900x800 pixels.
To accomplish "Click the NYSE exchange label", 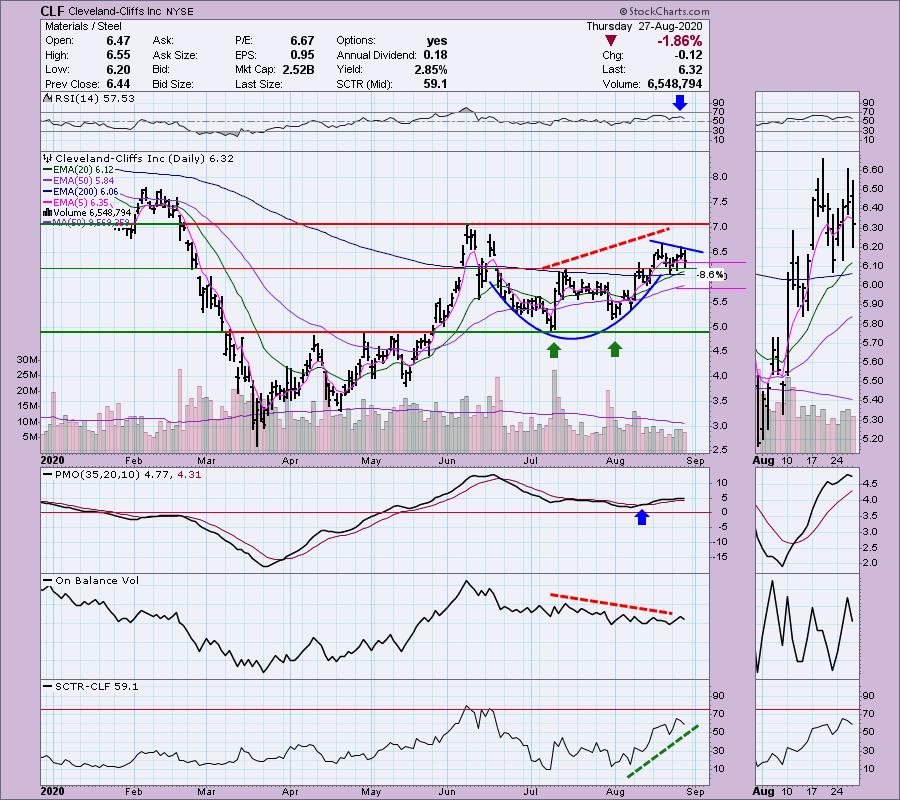I will pos(179,11).
